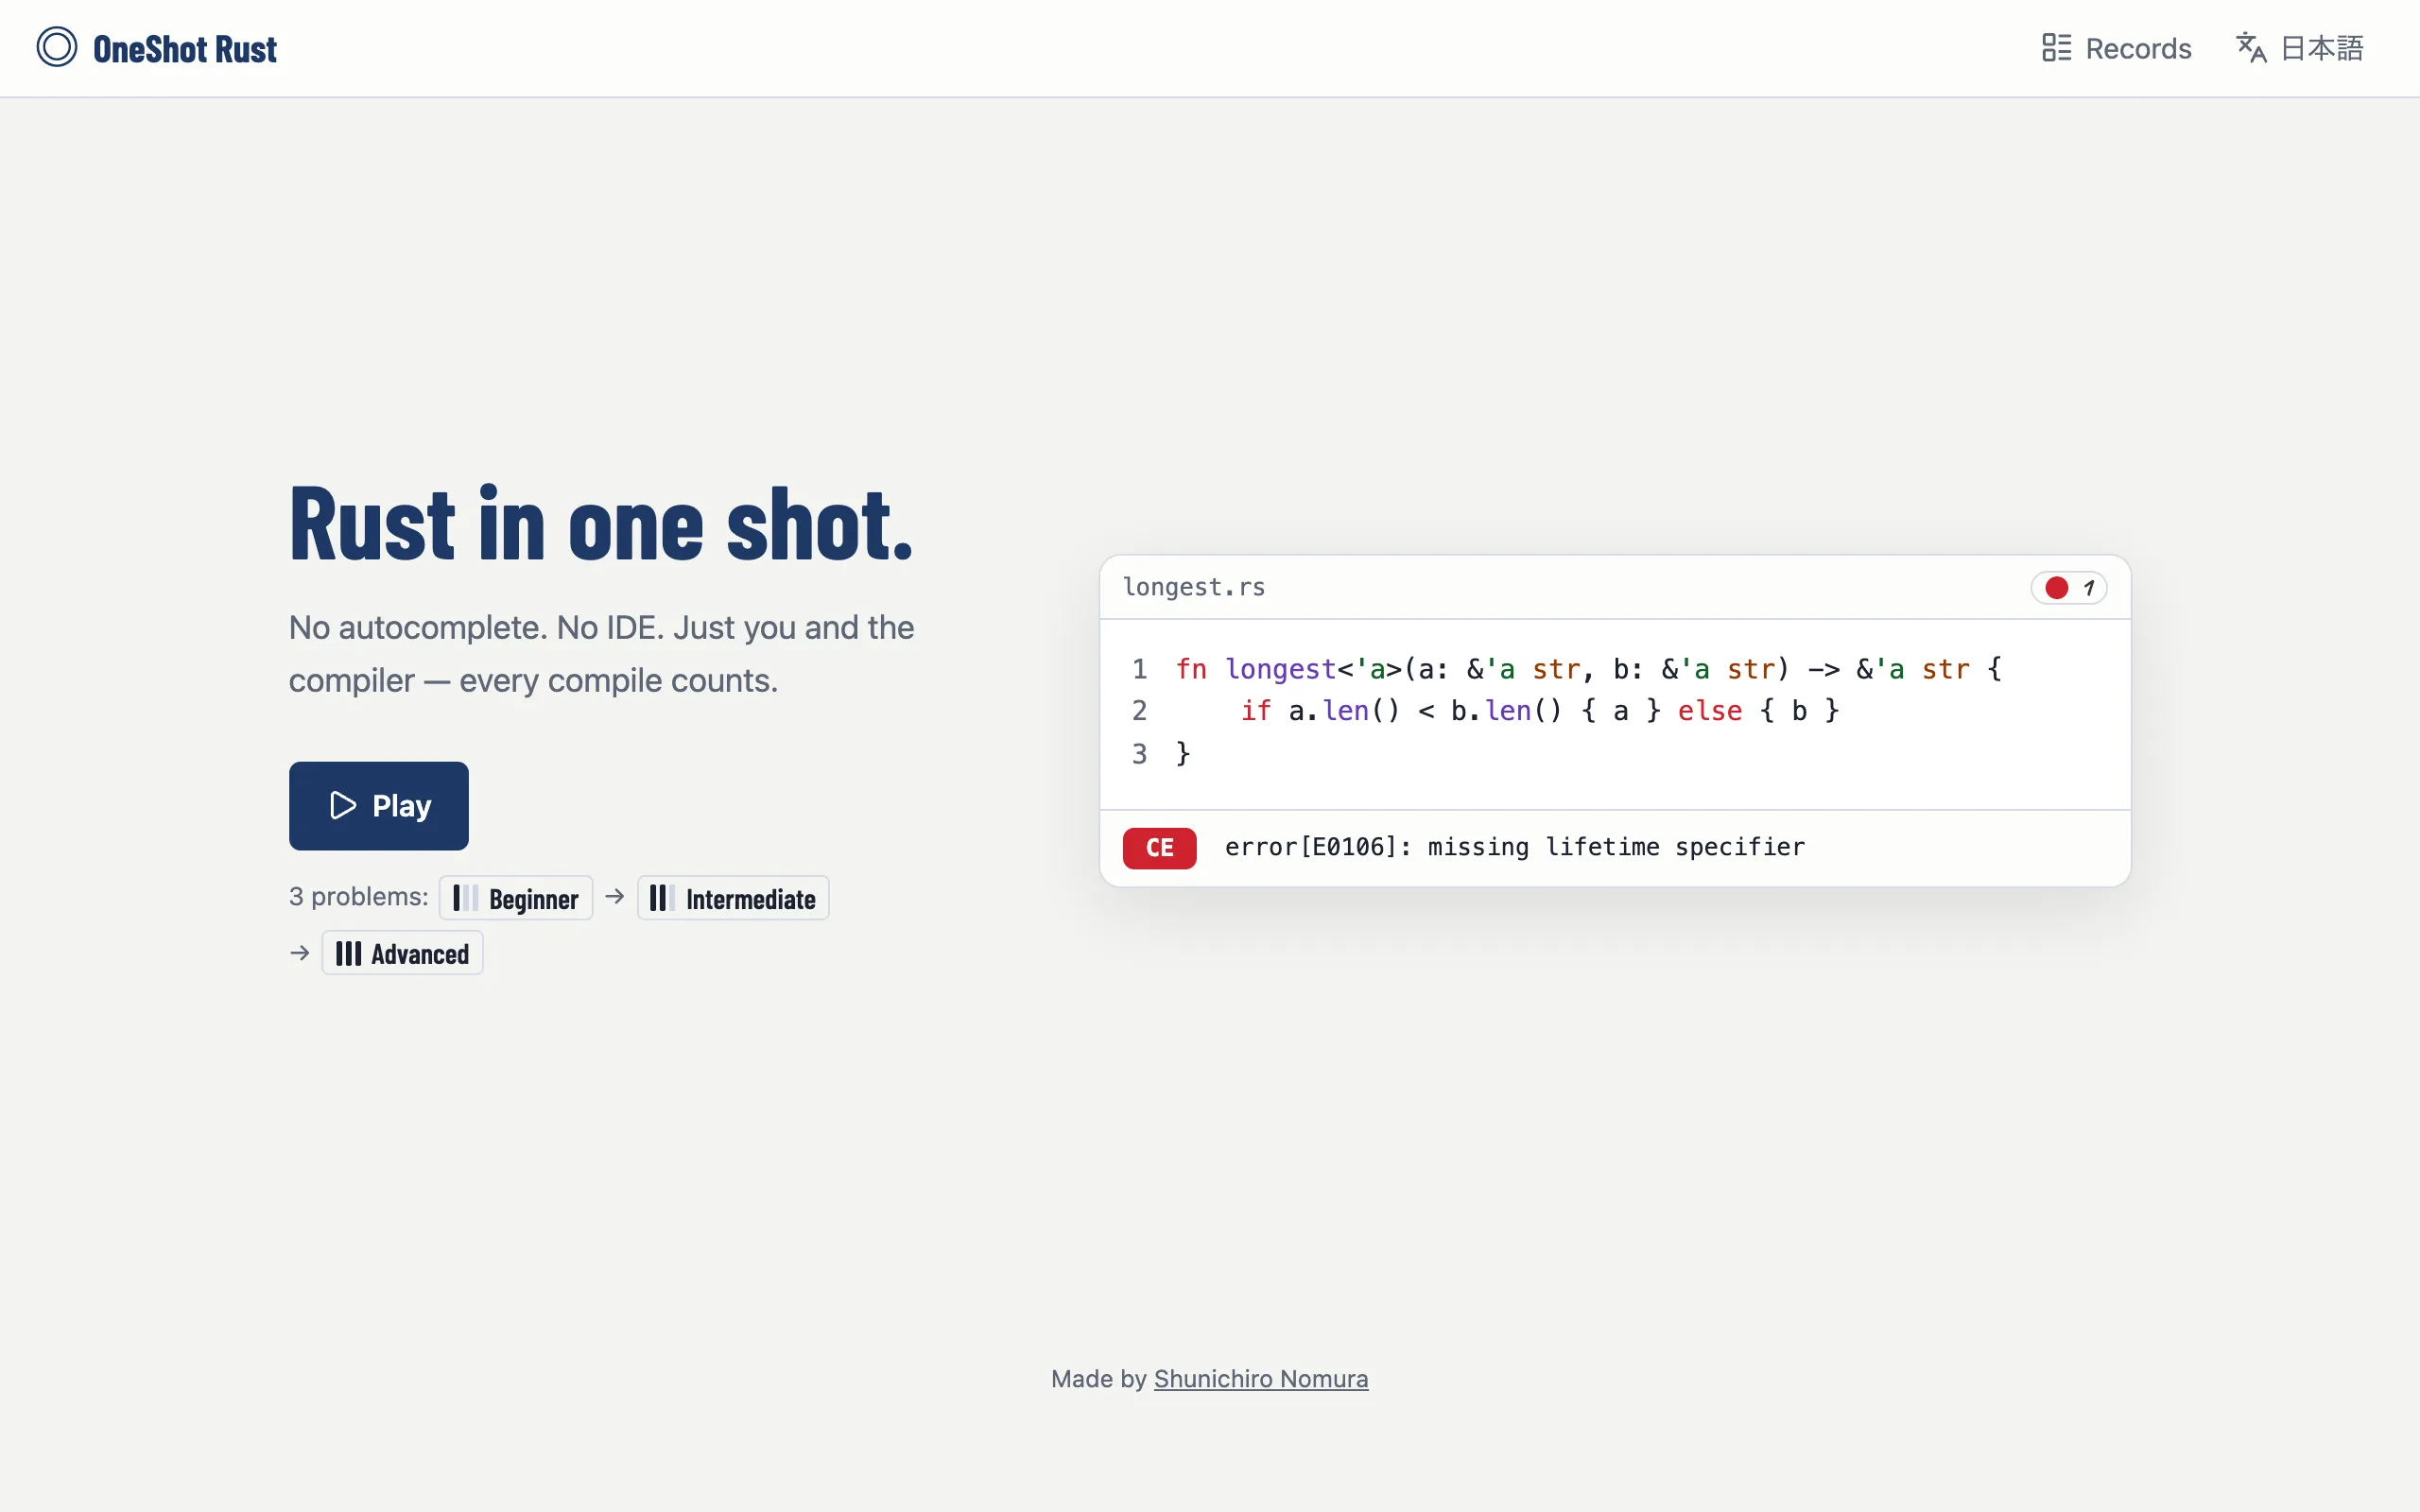Click the No autocomplete tagline text
Viewport: 2420px width, 1512px height.
[x=601, y=654]
